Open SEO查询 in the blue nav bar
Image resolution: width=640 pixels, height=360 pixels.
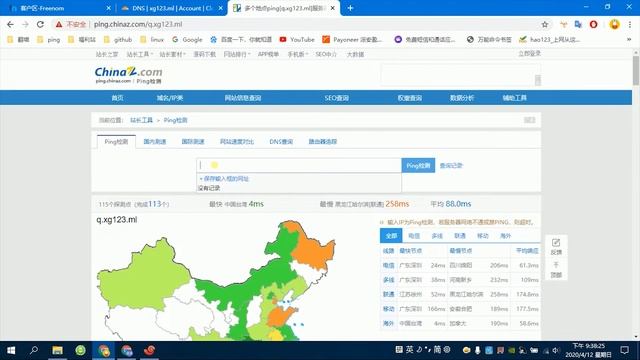pyautogui.click(x=336, y=98)
